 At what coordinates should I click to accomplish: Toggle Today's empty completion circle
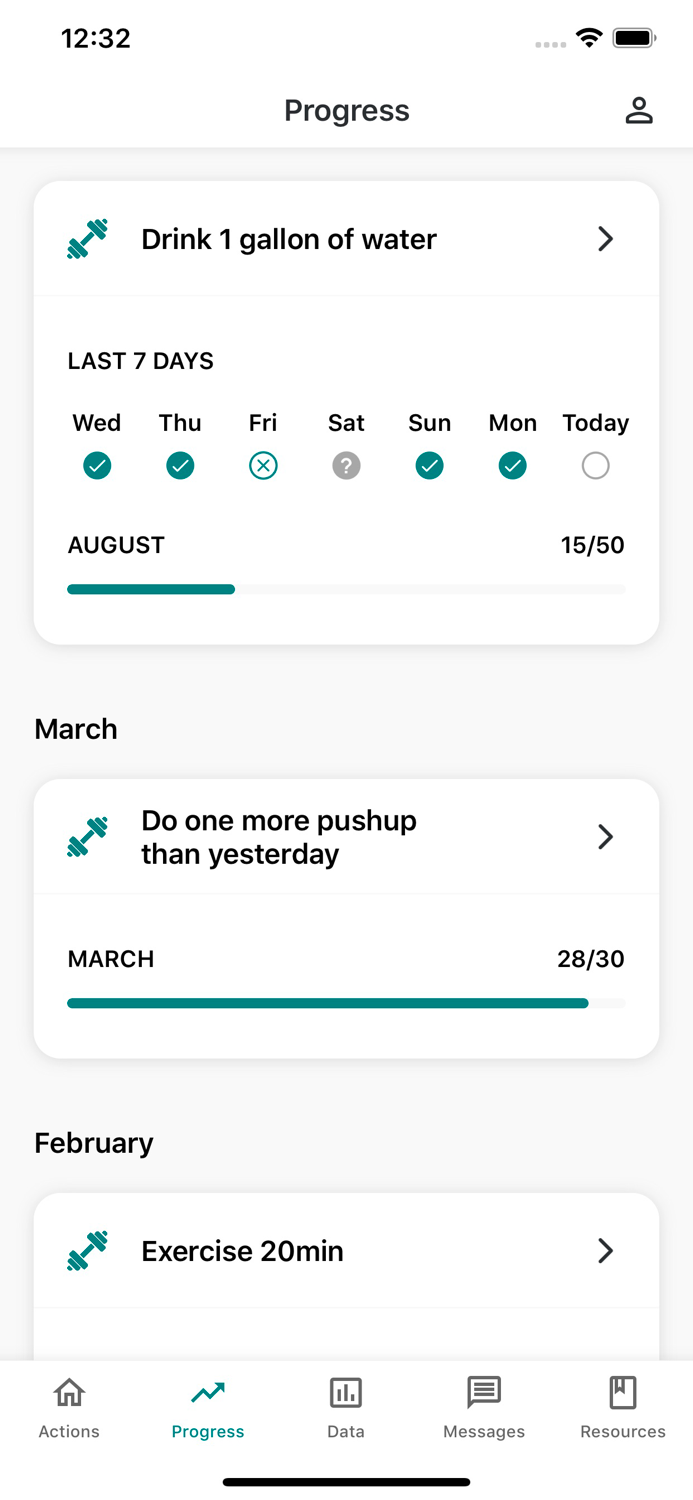click(595, 465)
